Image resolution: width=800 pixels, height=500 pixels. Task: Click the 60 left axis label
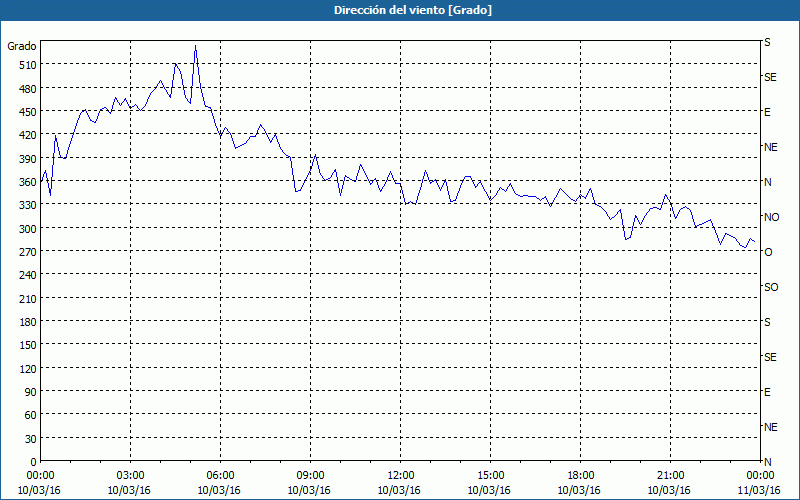pyautogui.click(x=31, y=415)
